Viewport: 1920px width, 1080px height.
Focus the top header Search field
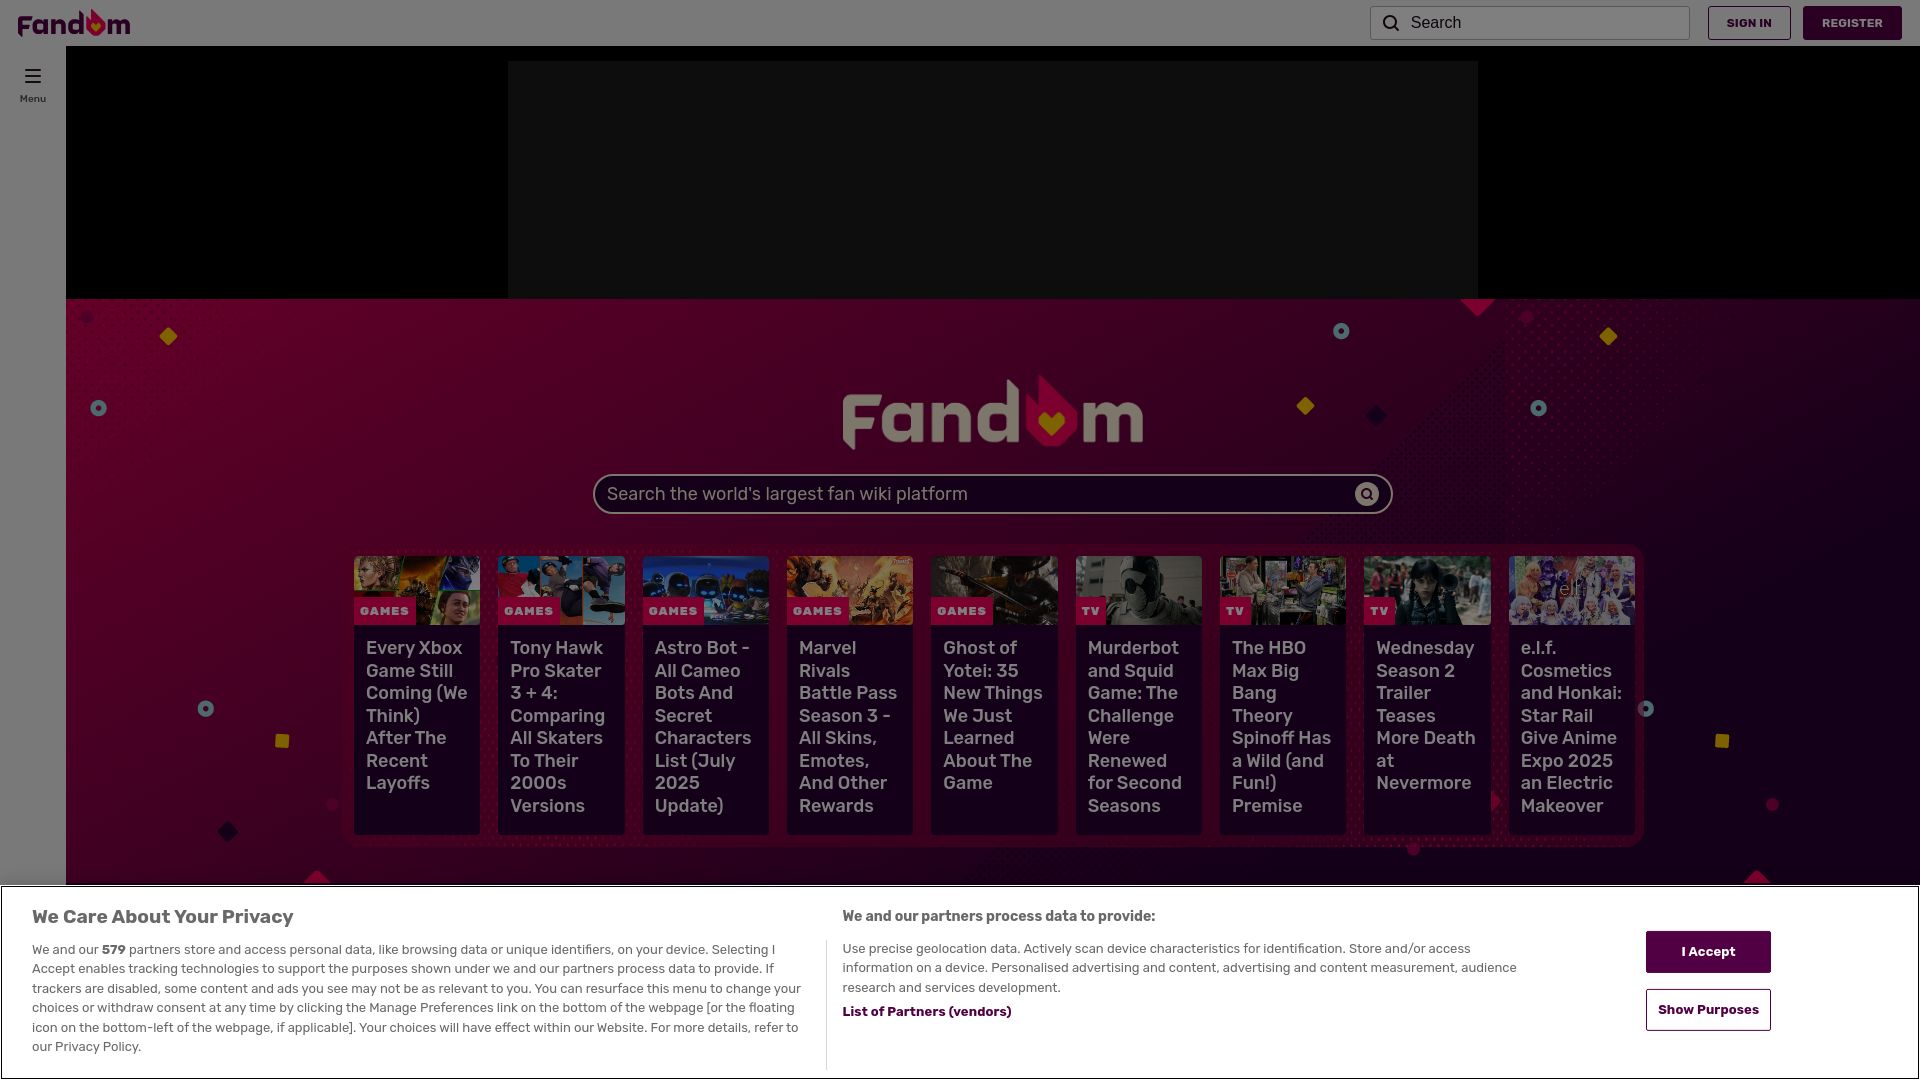tap(1530, 23)
